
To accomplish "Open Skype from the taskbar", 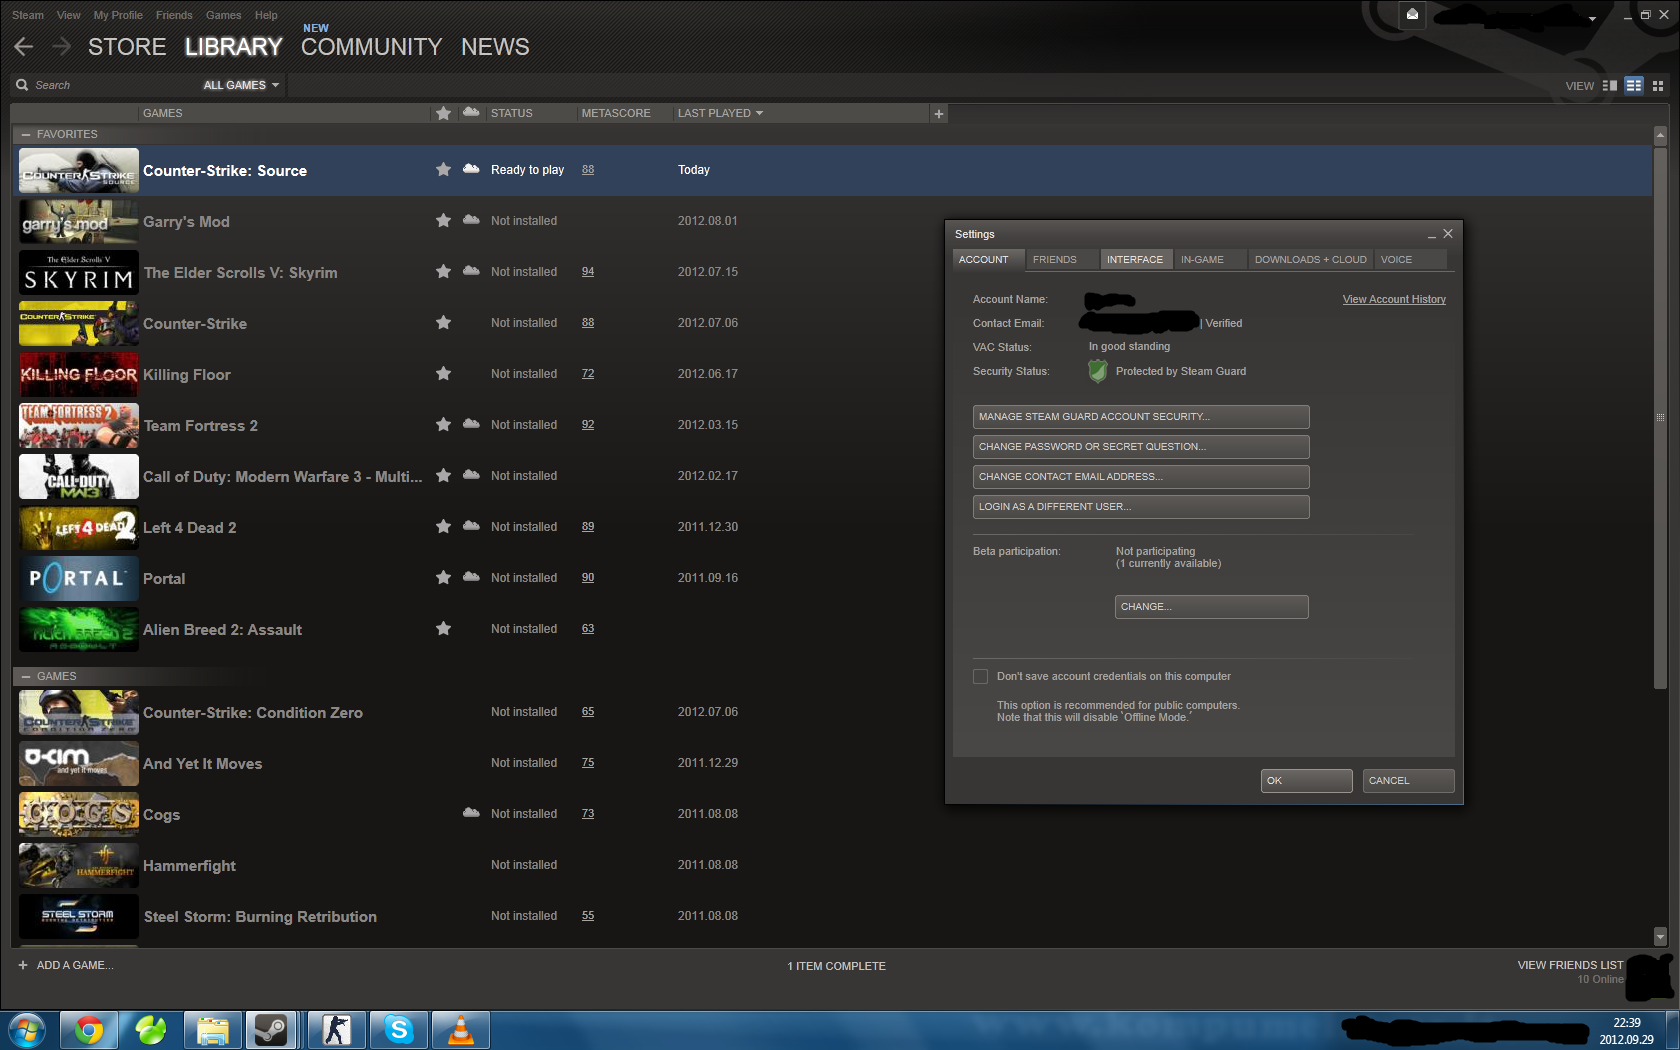I will point(399,1030).
